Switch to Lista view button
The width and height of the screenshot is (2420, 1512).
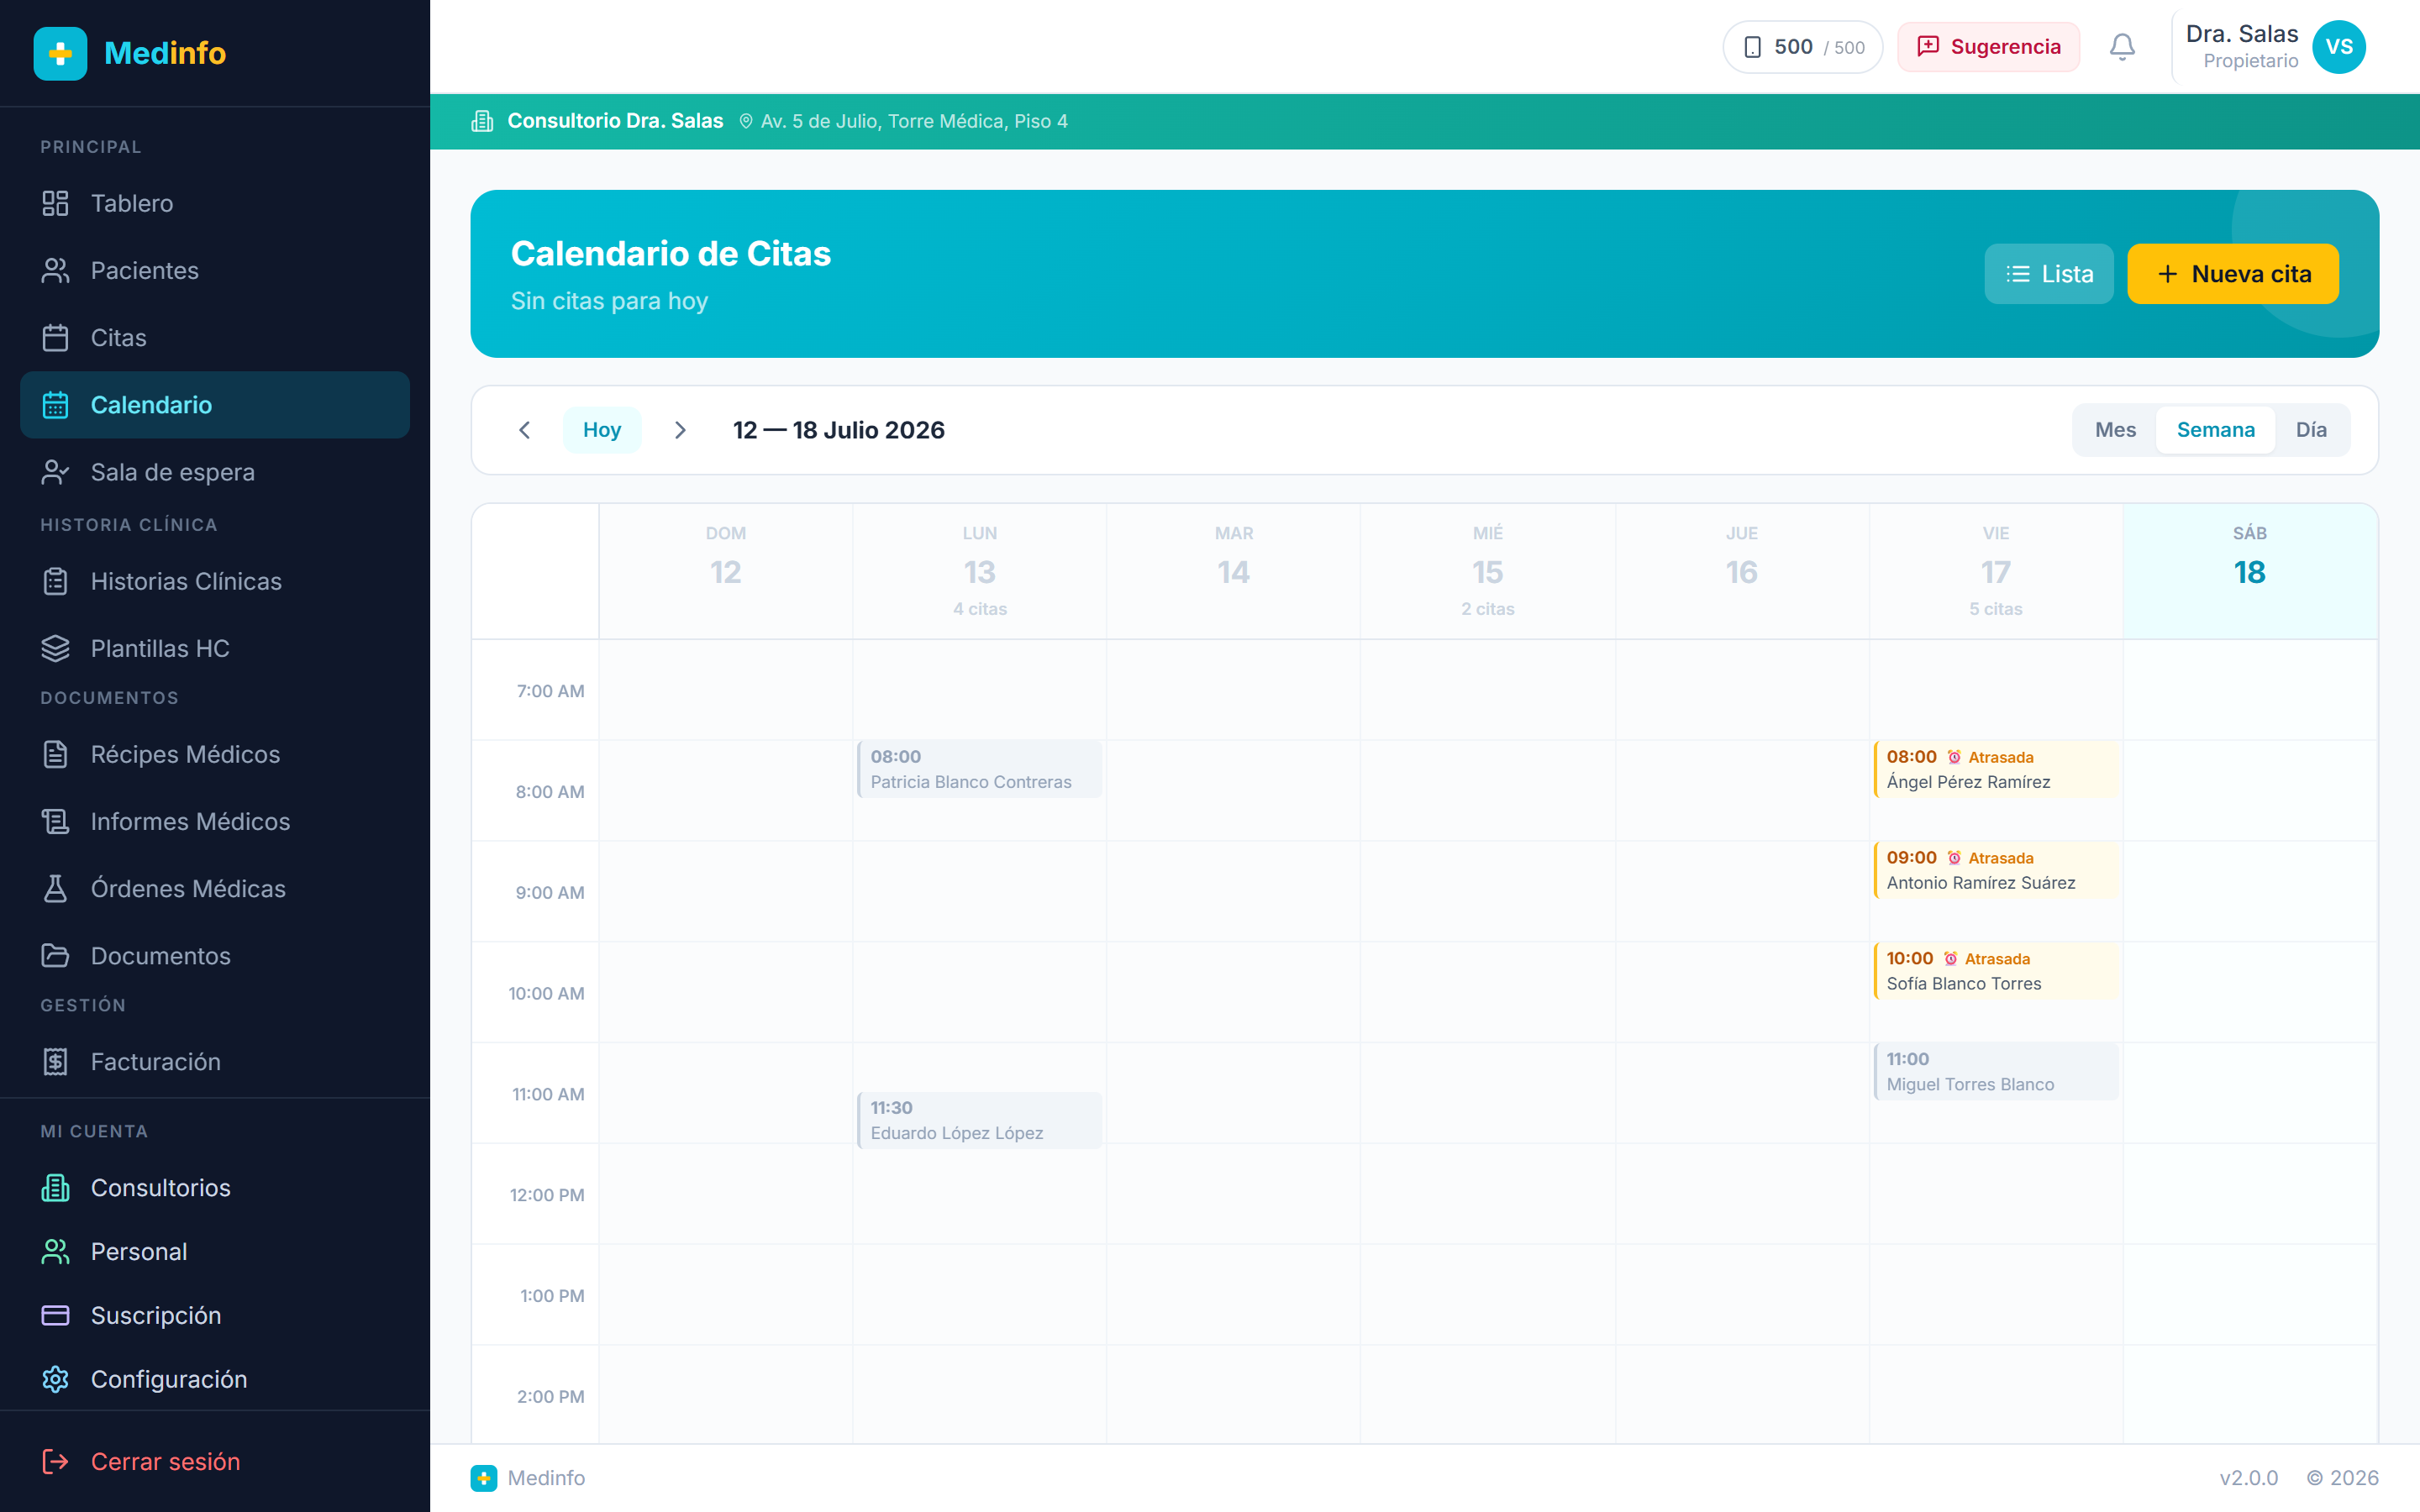click(2048, 274)
